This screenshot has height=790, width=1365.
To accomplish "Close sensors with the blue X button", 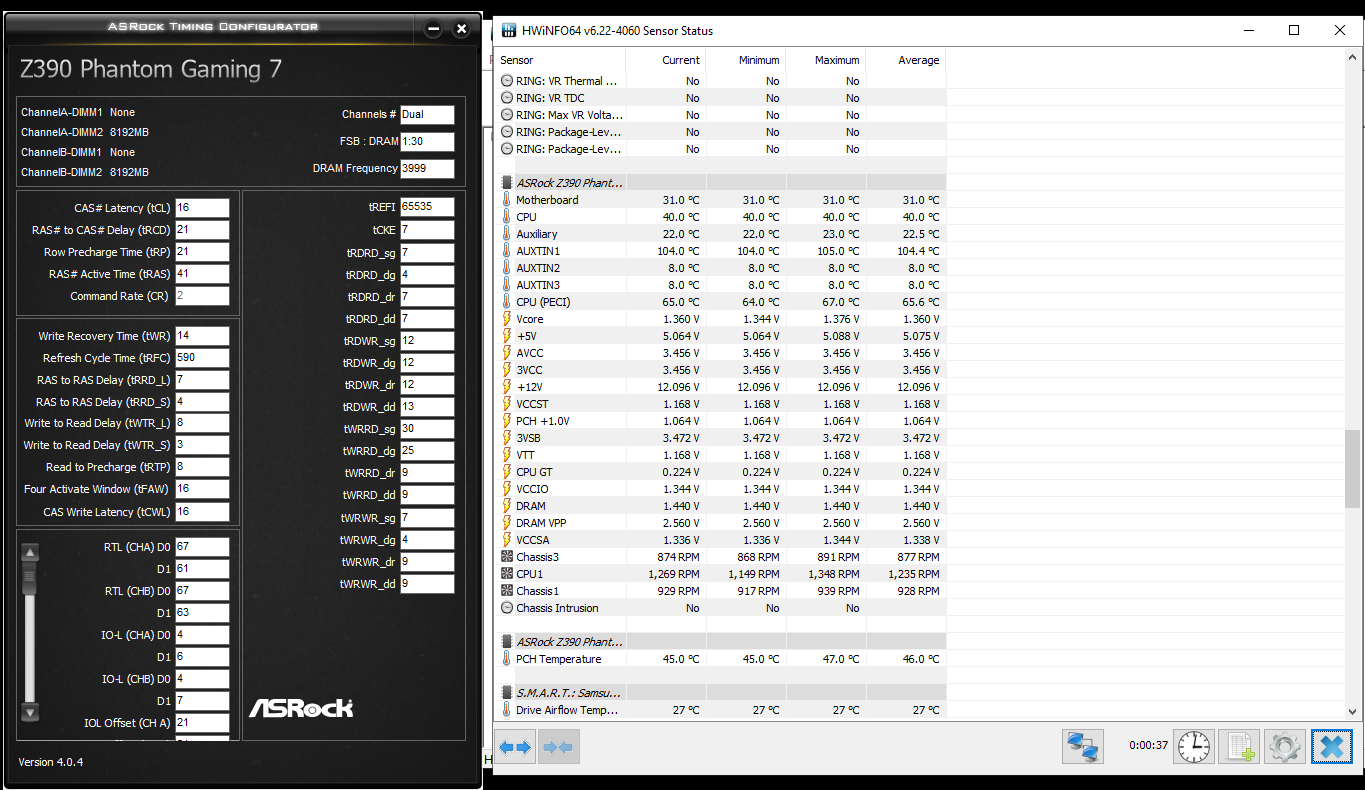I will [x=1331, y=746].
